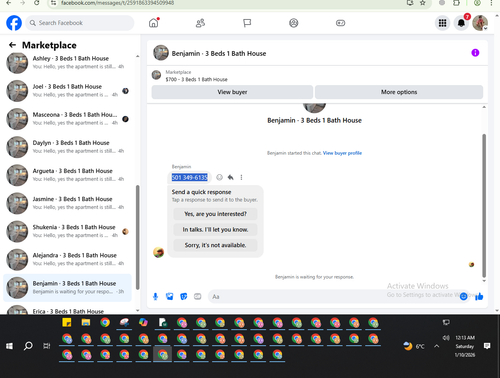500x378 pixels.
Task: Open Argueta 3 Beds 1 Bath conversation
Action: point(68,175)
